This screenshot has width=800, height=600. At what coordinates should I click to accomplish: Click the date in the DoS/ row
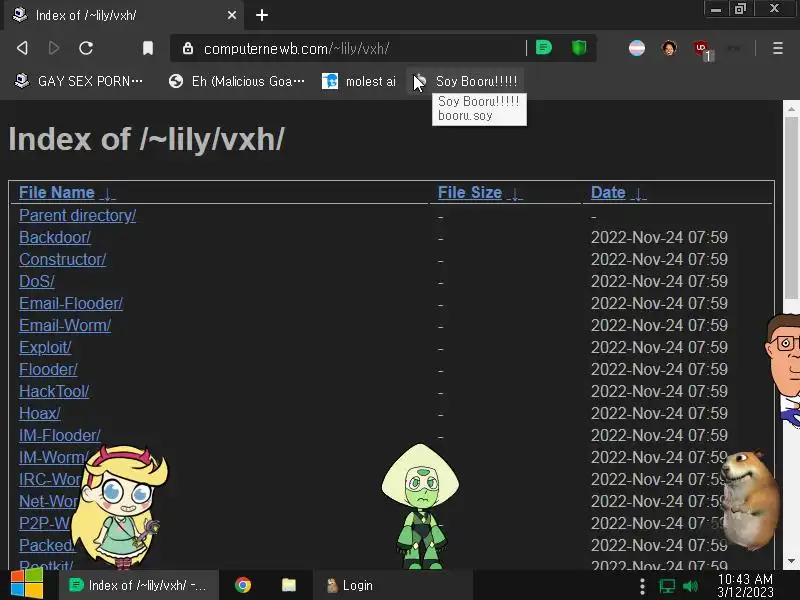(x=659, y=281)
